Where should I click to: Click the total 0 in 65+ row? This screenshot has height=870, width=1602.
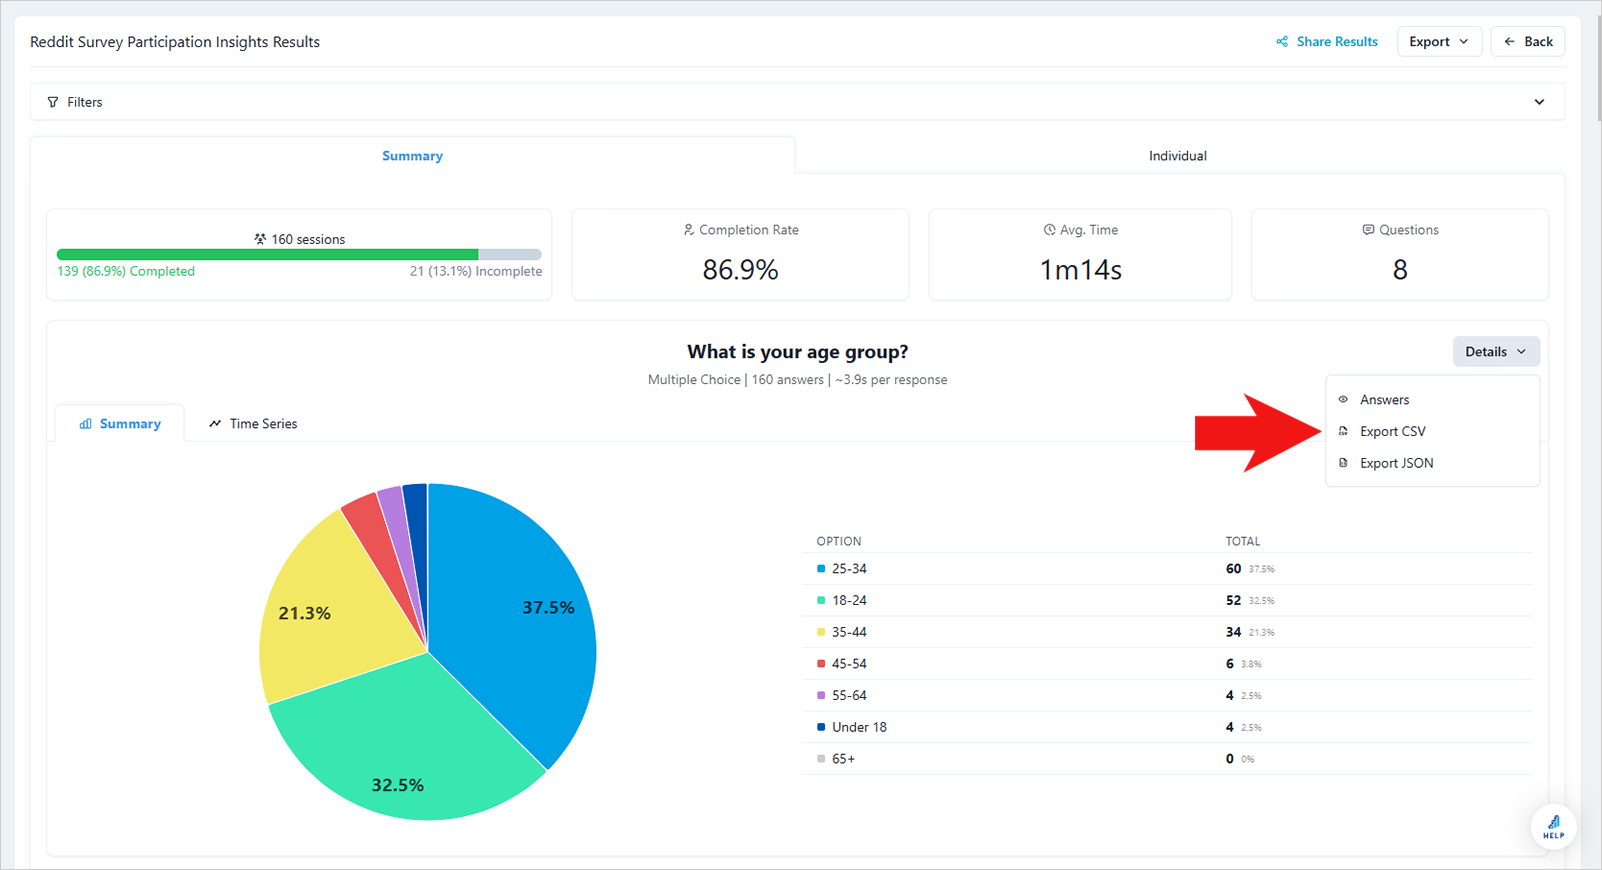(1229, 759)
